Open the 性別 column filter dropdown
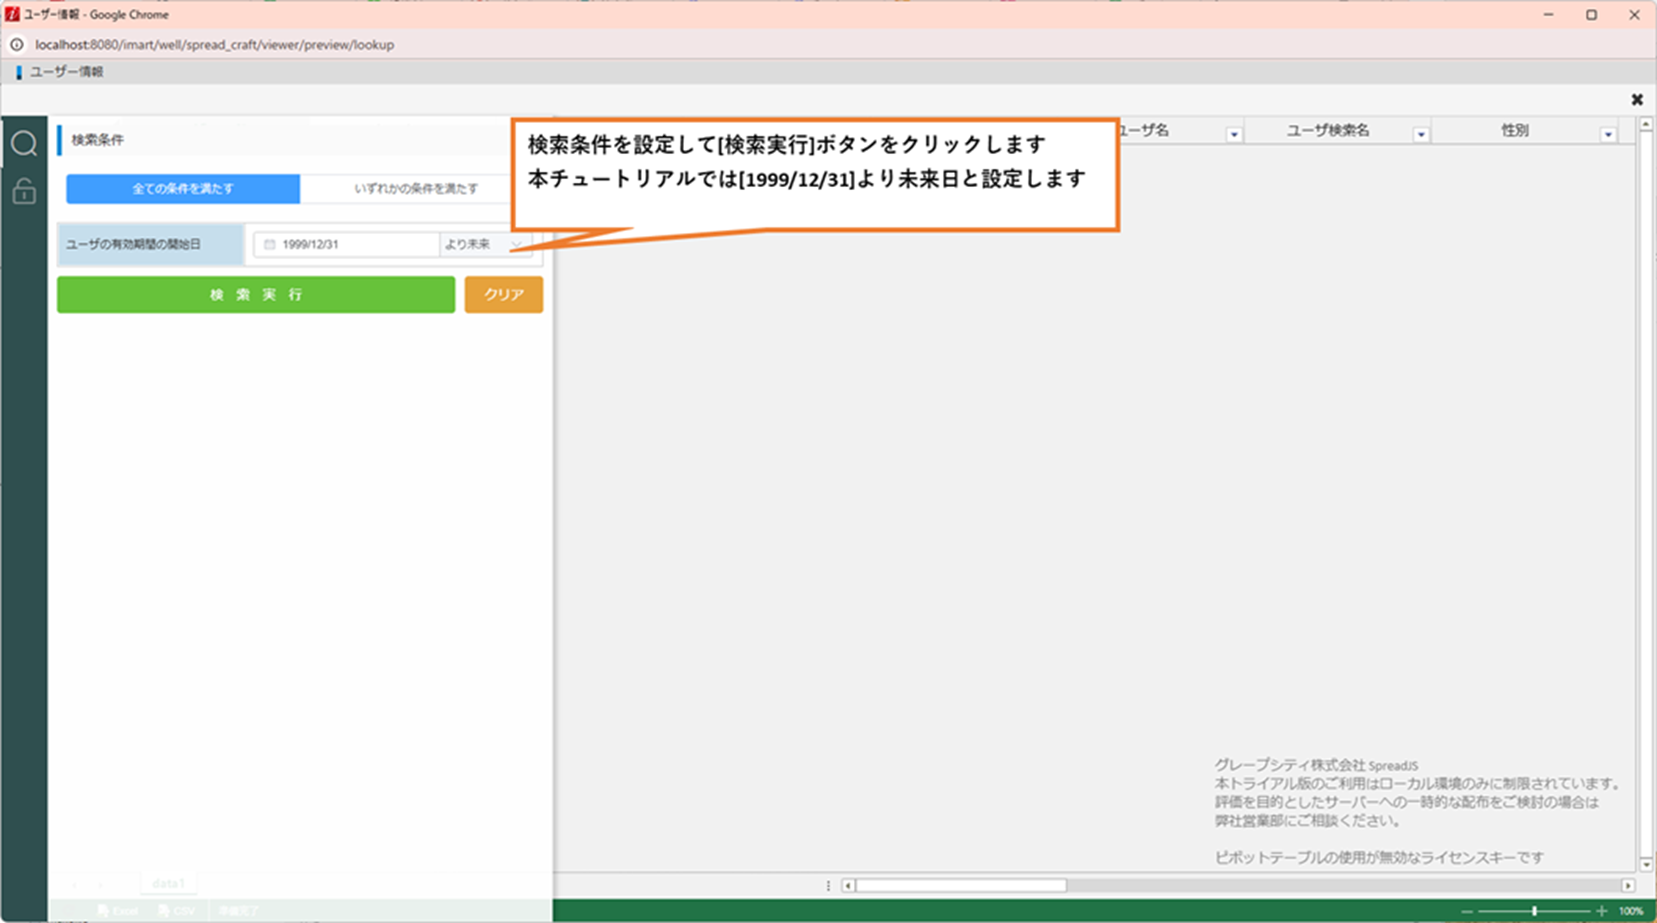1657x923 pixels. (x=1607, y=134)
